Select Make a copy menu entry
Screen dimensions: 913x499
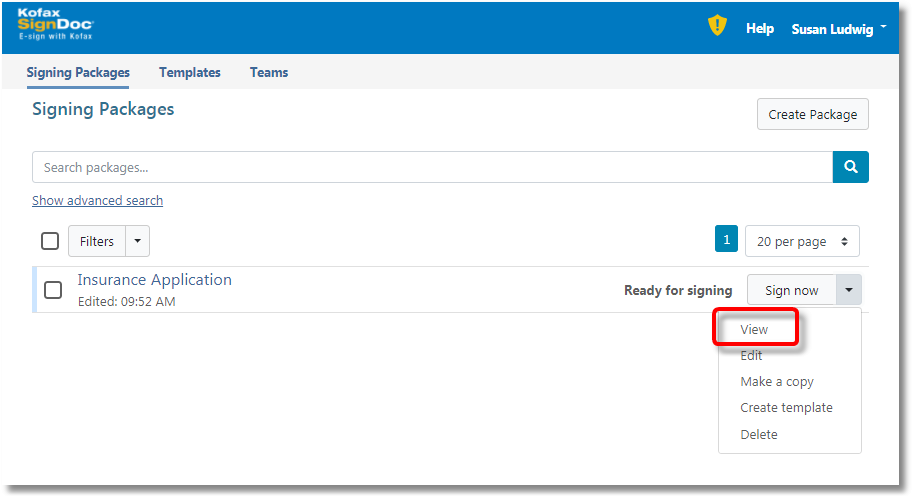tap(777, 381)
